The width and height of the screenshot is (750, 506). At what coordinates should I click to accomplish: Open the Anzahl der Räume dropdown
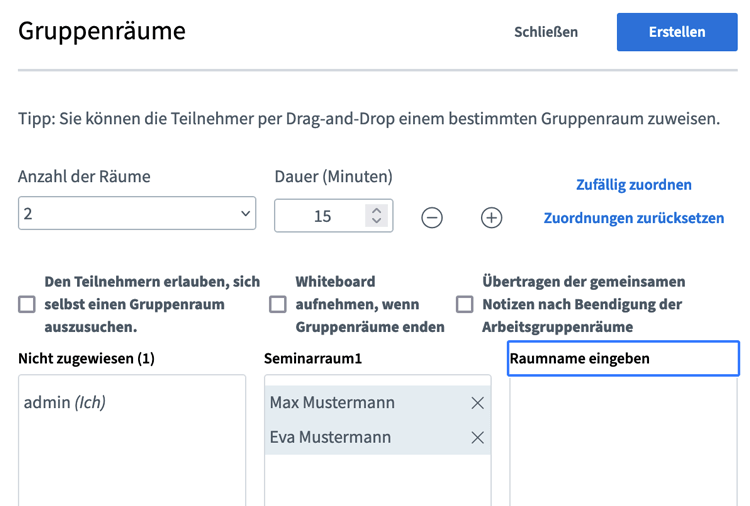click(137, 213)
